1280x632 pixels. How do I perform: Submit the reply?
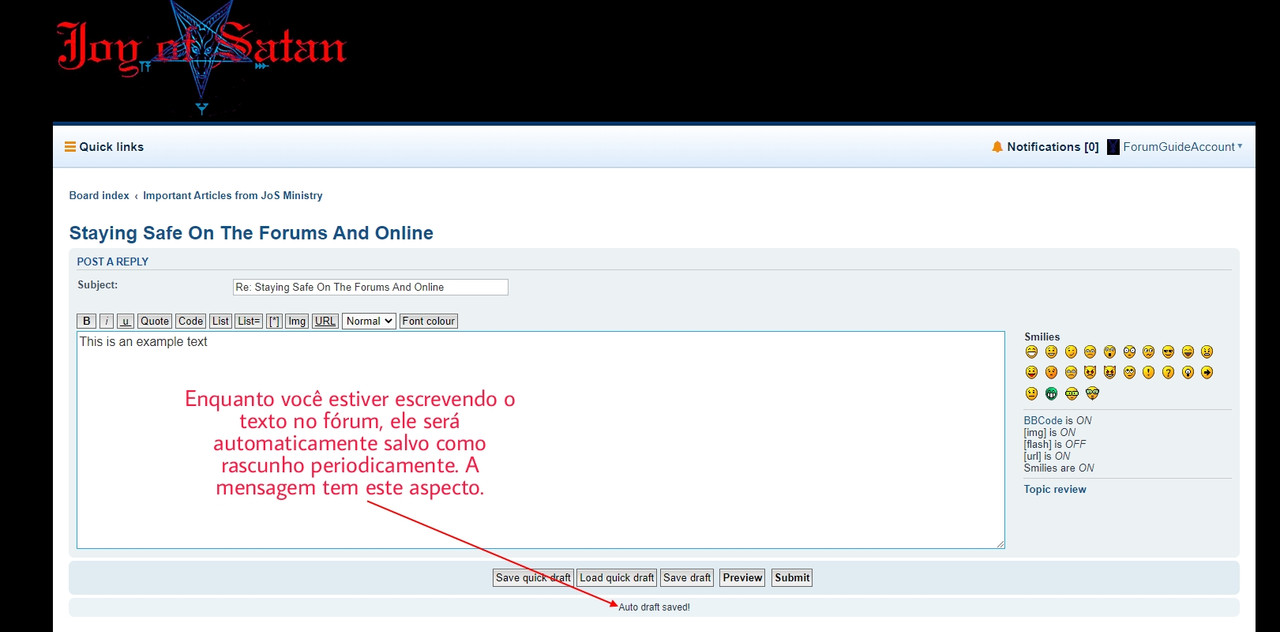tap(792, 578)
